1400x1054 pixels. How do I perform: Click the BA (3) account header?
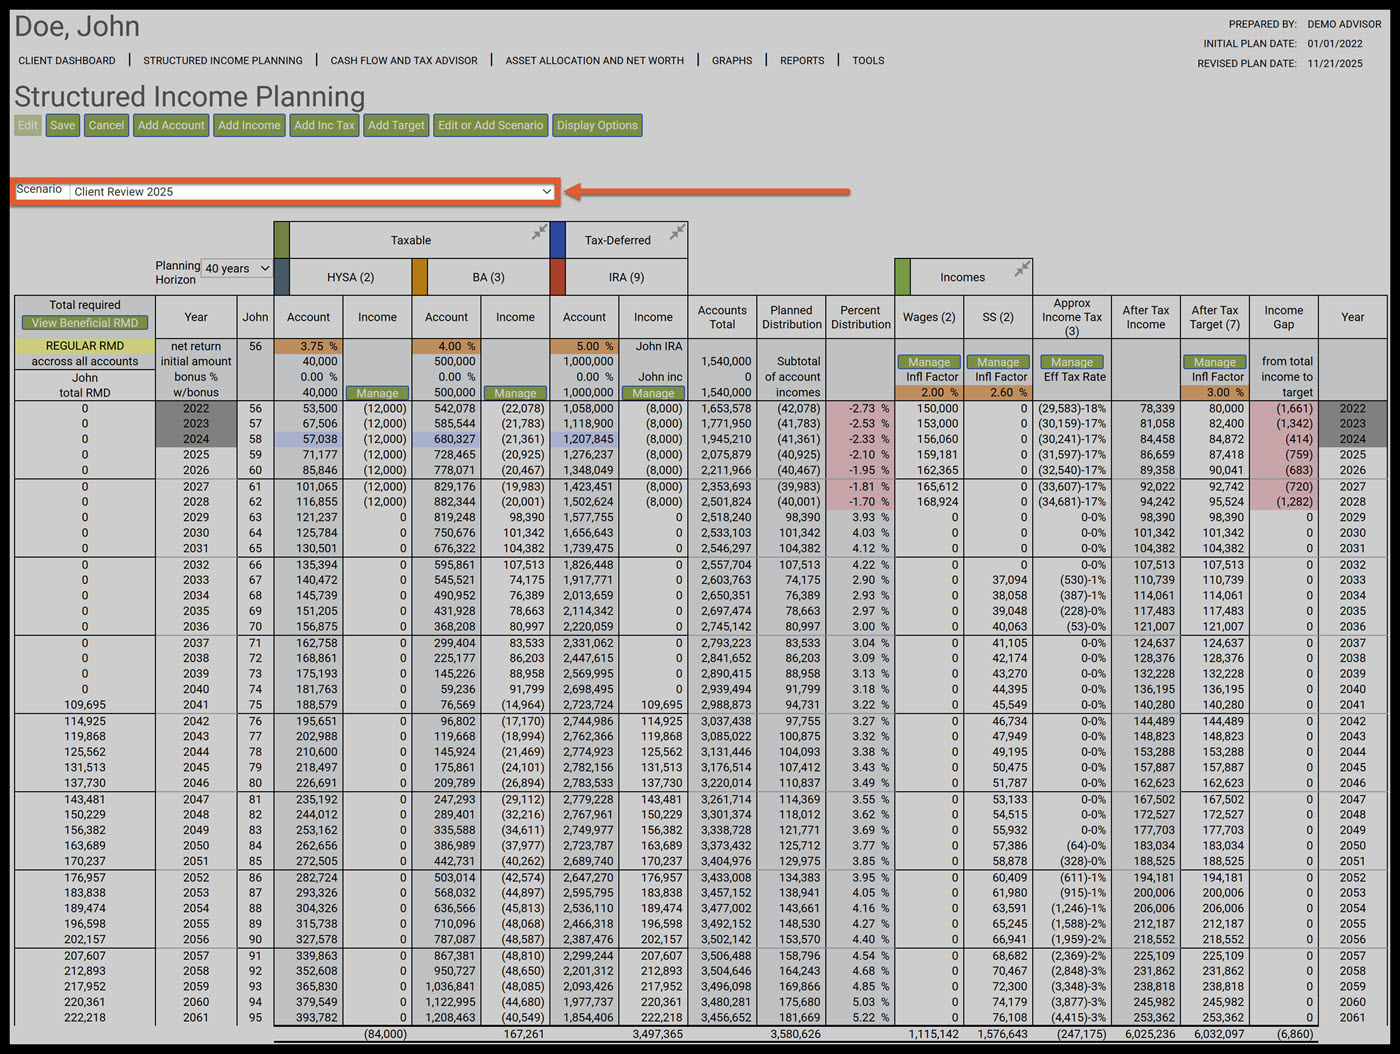coord(488,277)
